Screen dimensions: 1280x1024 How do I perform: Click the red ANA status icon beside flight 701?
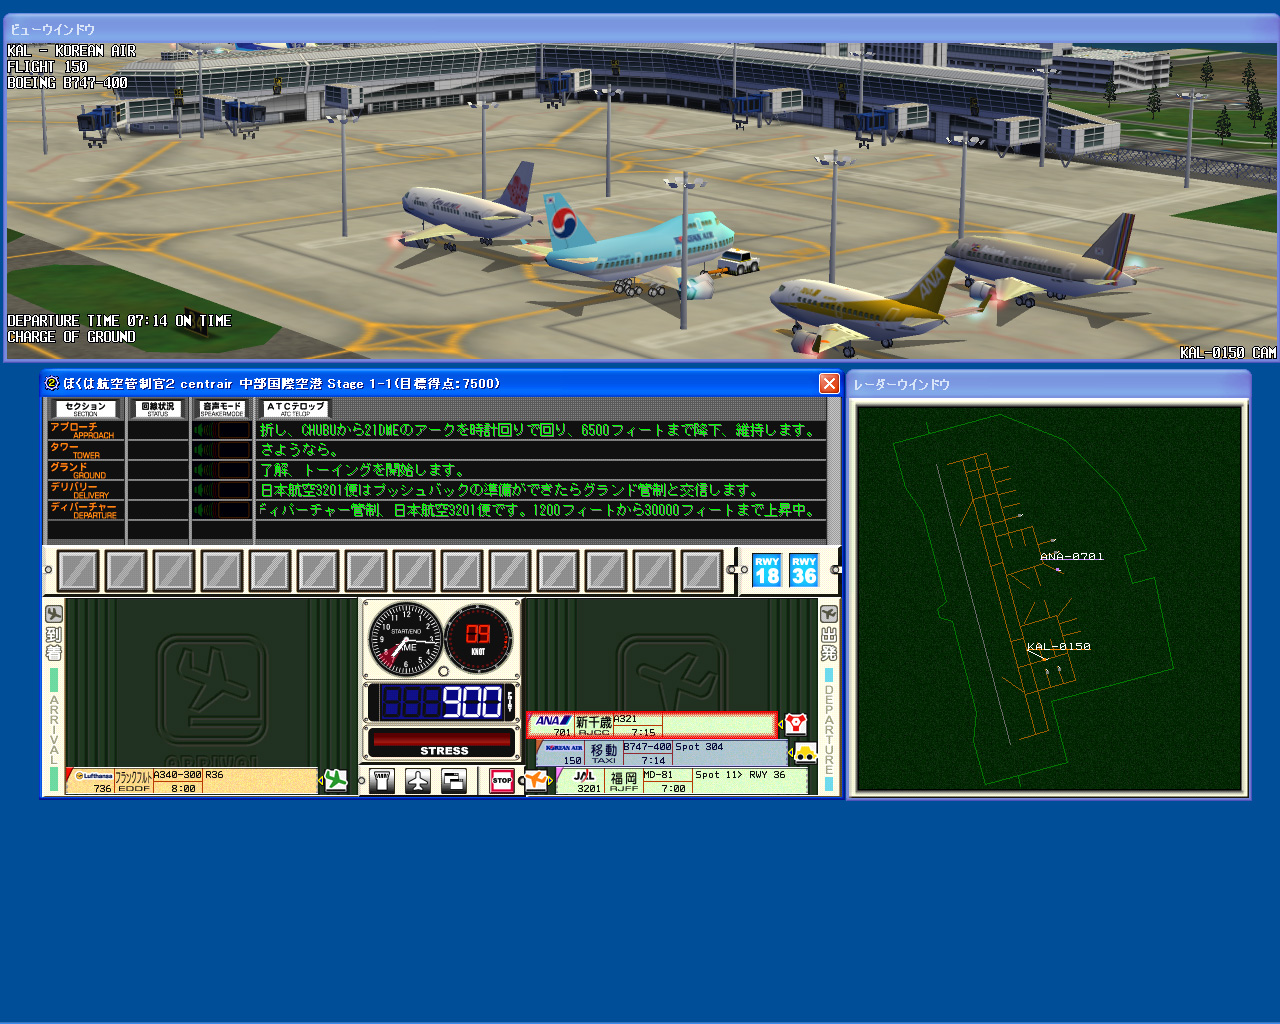click(795, 724)
